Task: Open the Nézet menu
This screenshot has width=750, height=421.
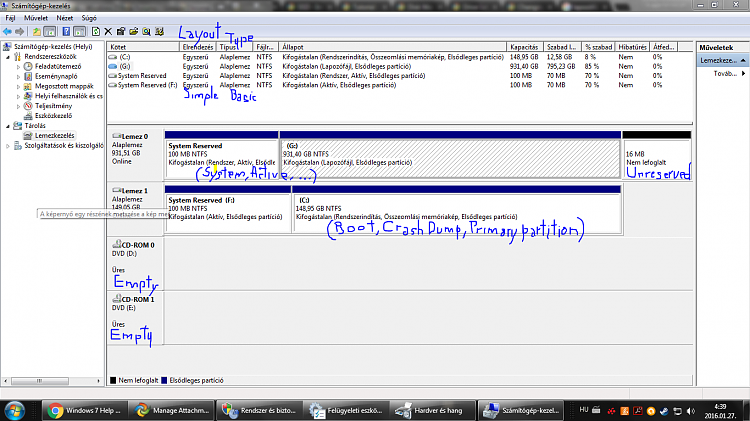Action: tap(65, 18)
